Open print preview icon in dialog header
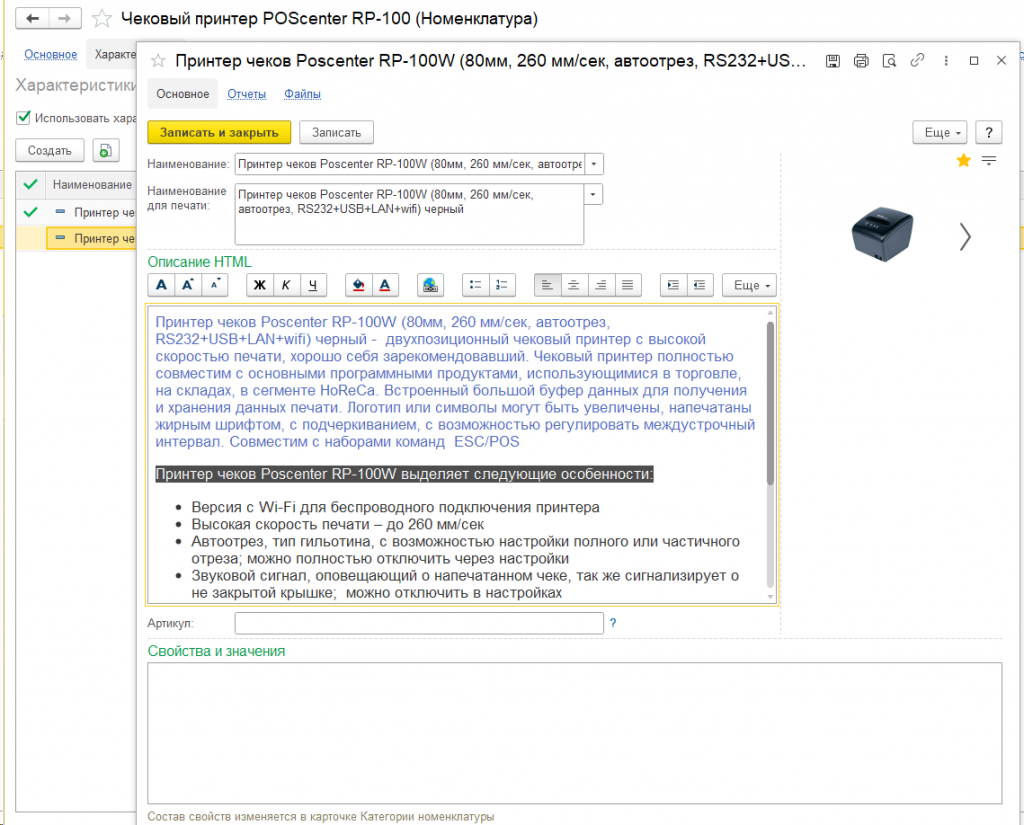The image size is (1024, 825). [x=889, y=61]
